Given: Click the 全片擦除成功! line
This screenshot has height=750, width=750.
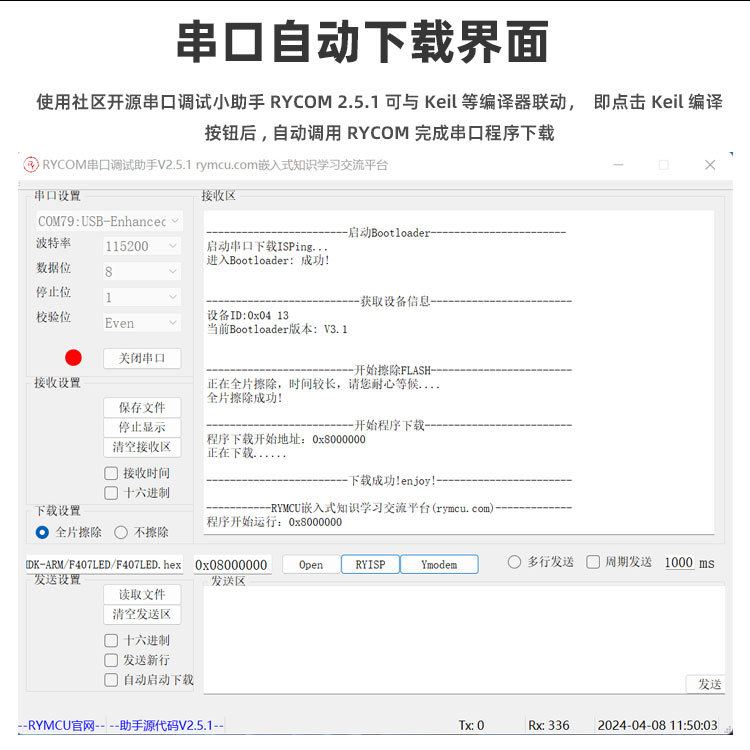Looking at the screenshot, I should [244, 398].
